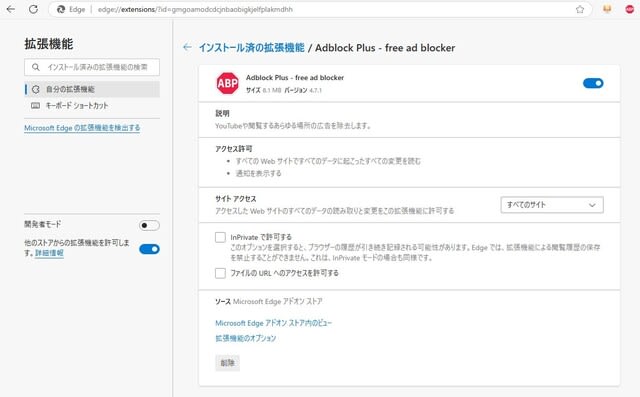Reload the page with the refresh icon

(x=33, y=9)
